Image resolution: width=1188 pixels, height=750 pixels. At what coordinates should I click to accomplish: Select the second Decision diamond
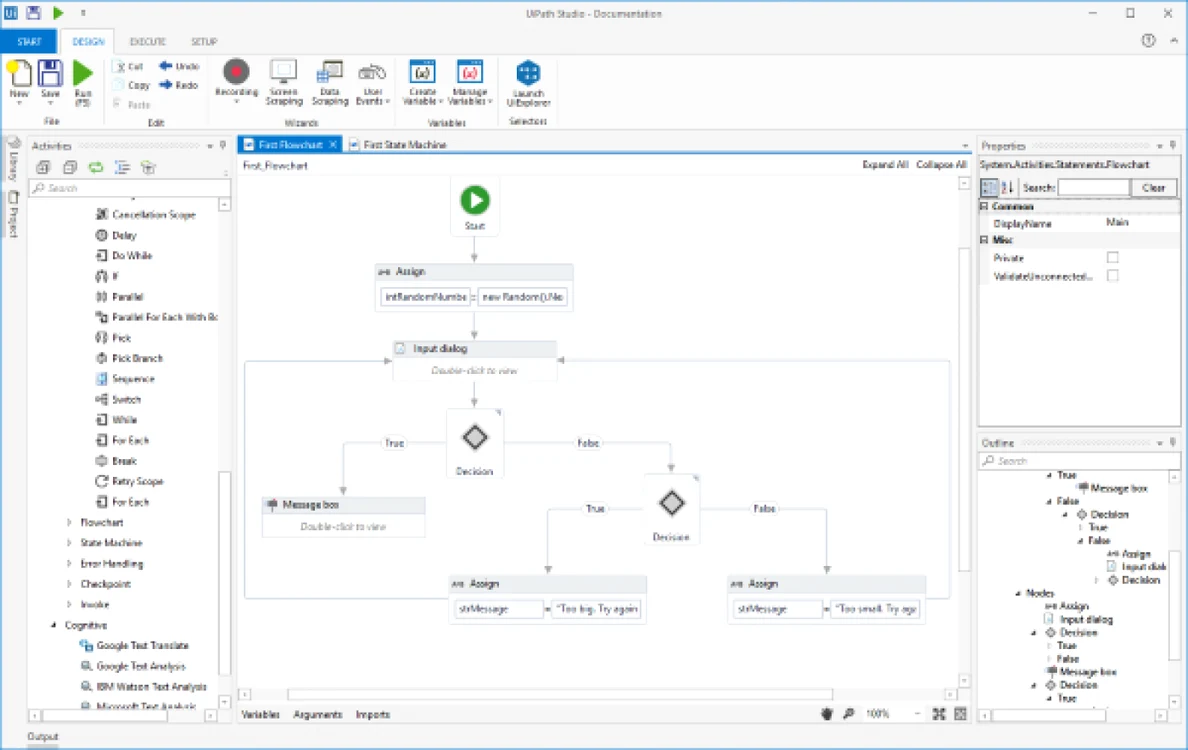click(x=671, y=503)
